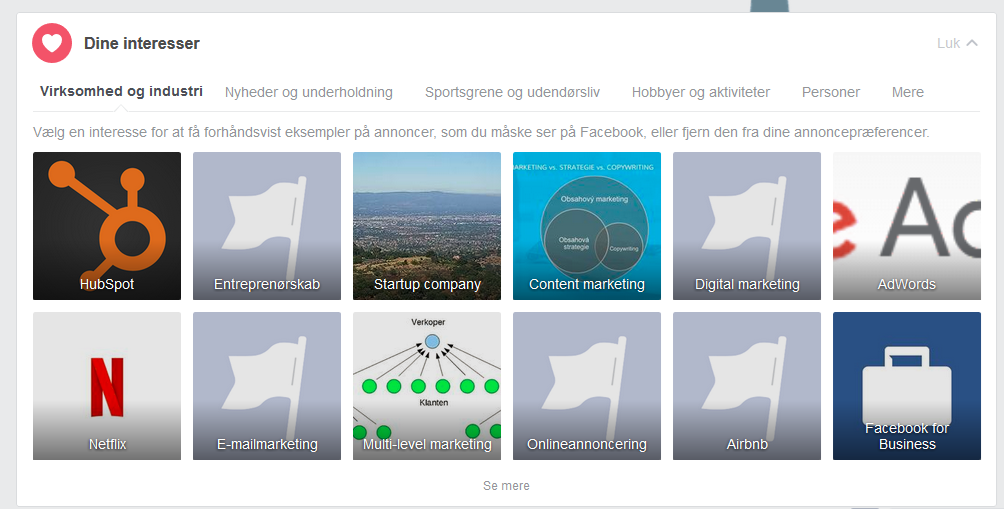Open the AdWords interest tile
The height and width of the screenshot is (509, 1004).
click(x=907, y=226)
